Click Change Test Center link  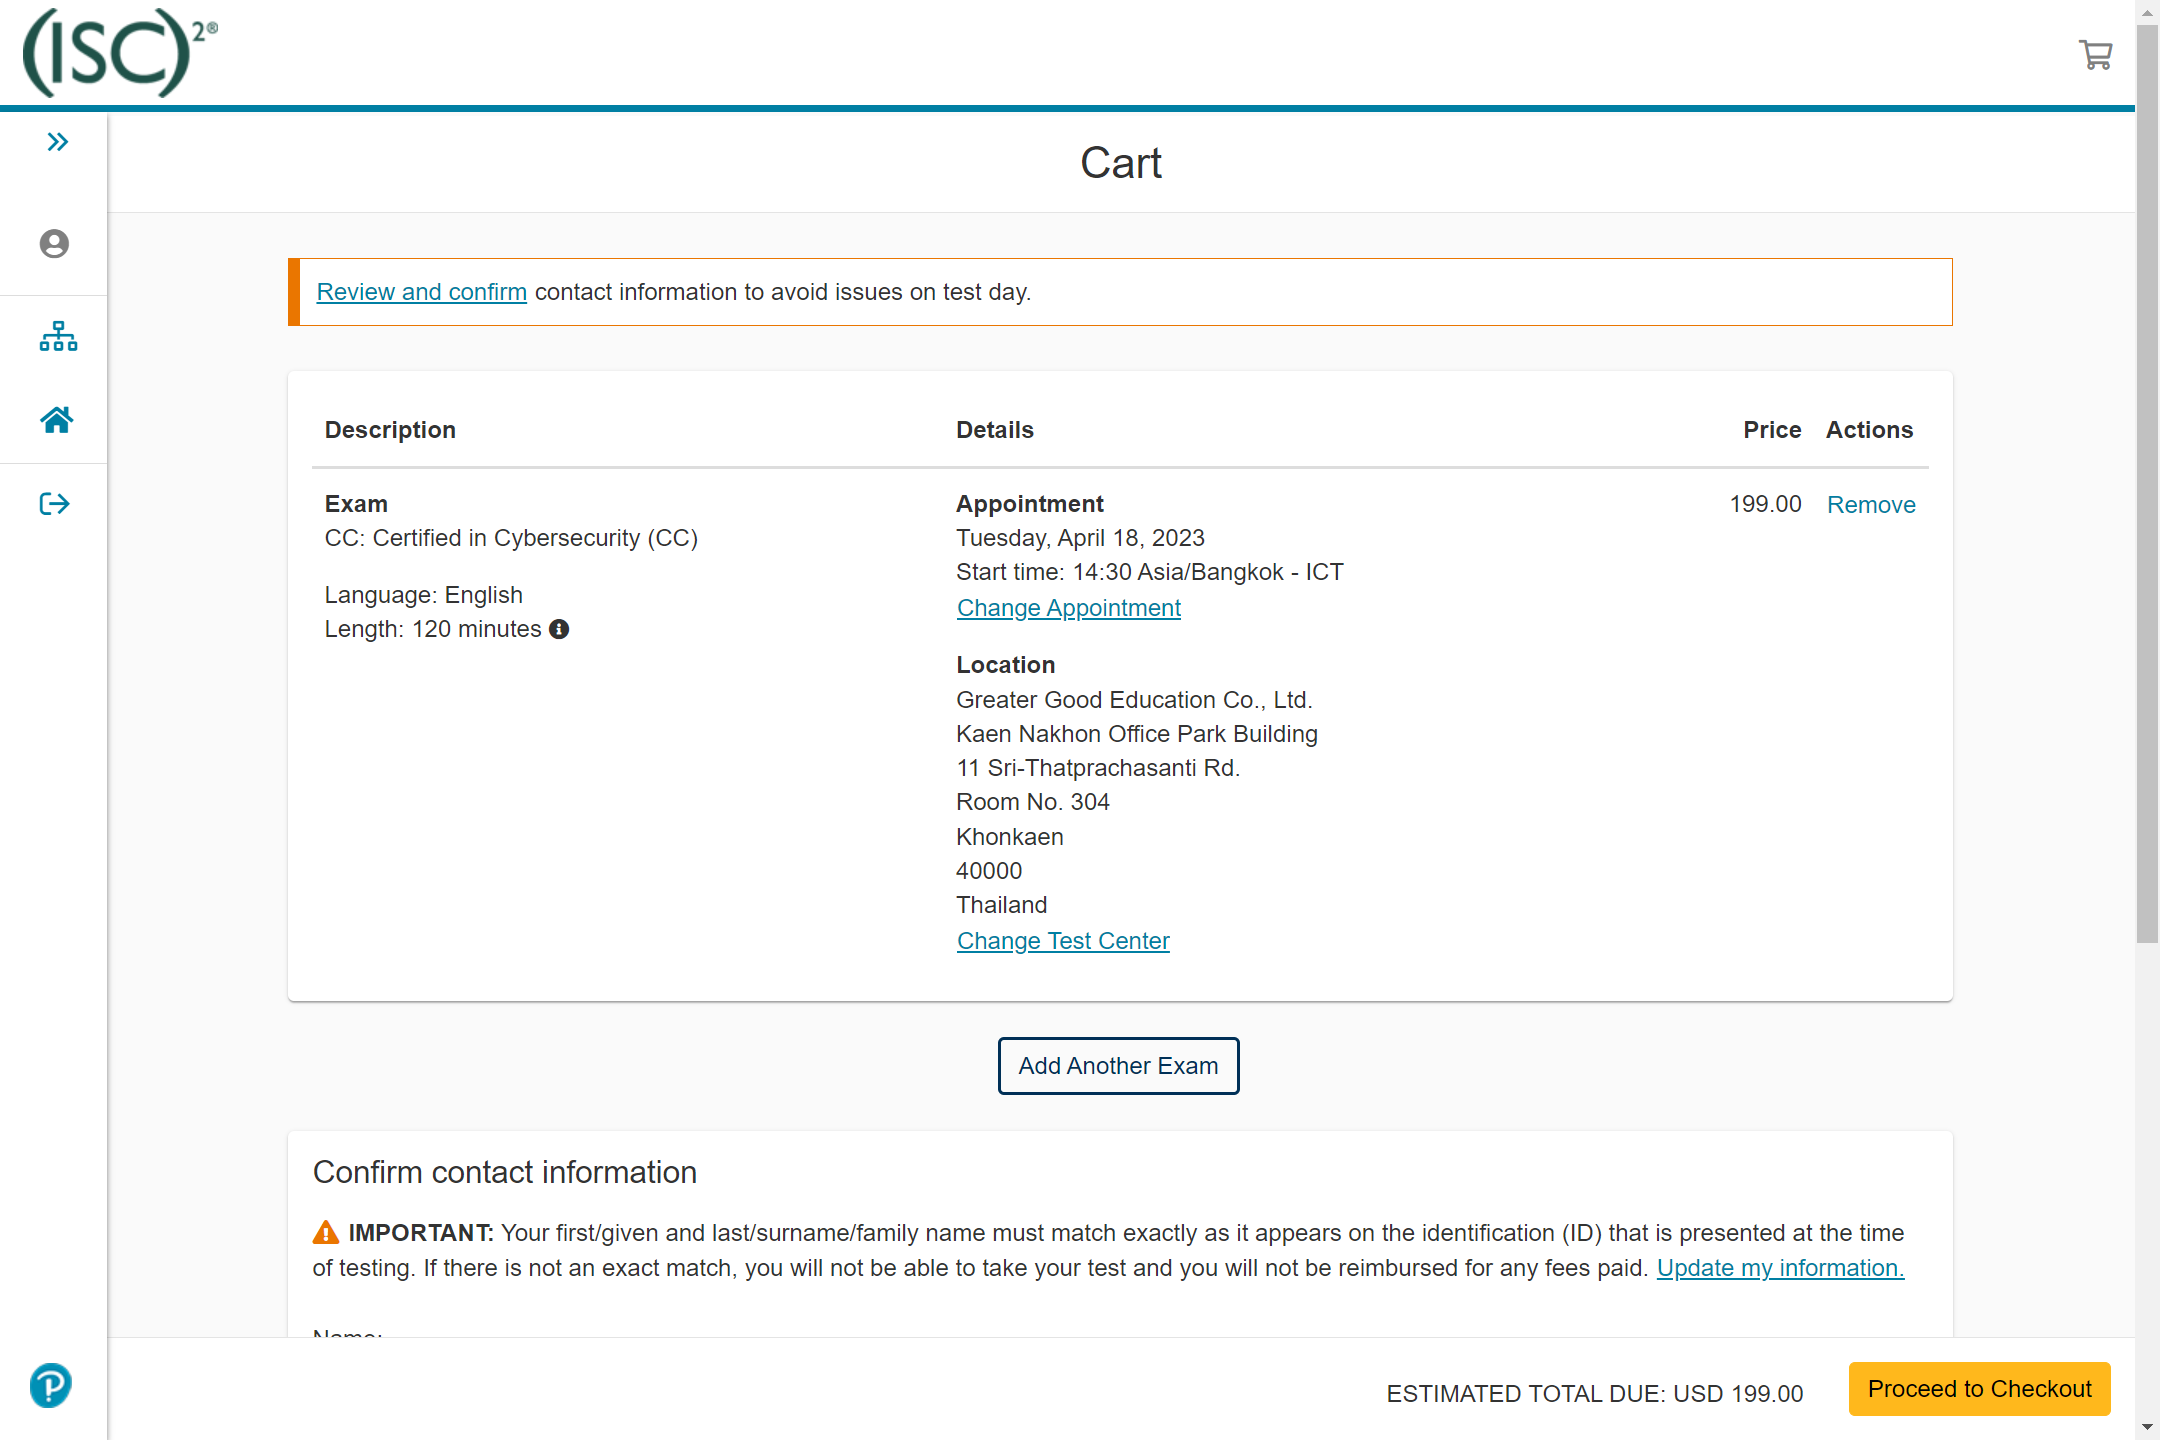[x=1062, y=941]
